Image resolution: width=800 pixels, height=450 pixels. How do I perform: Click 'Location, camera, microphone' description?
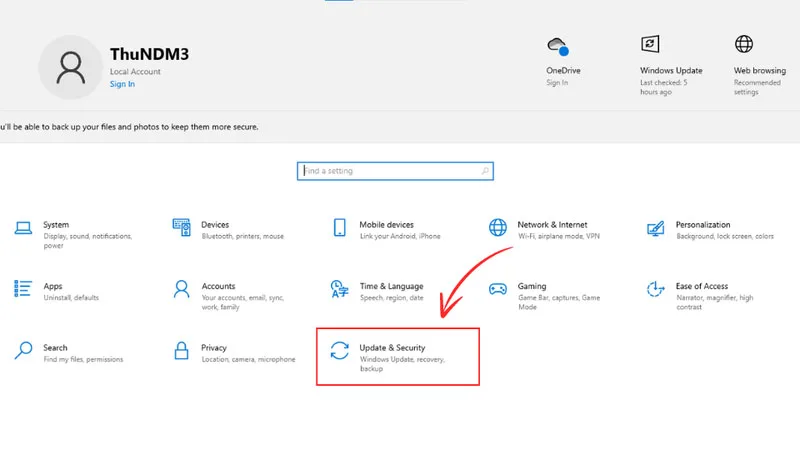pos(248,359)
